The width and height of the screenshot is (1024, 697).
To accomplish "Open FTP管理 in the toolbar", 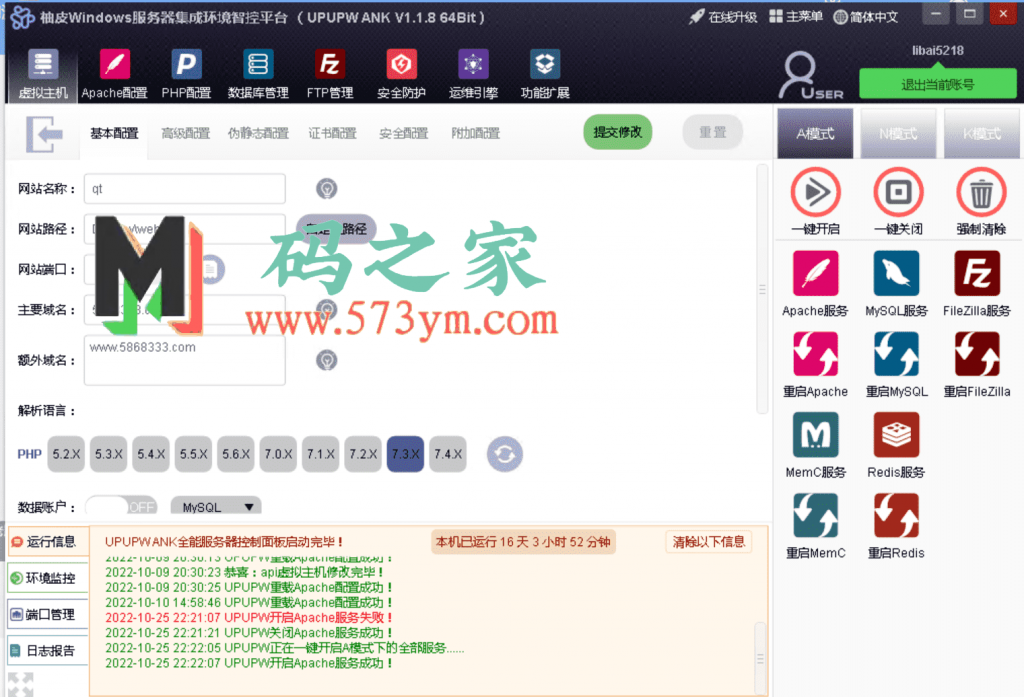I will [330, 74].
